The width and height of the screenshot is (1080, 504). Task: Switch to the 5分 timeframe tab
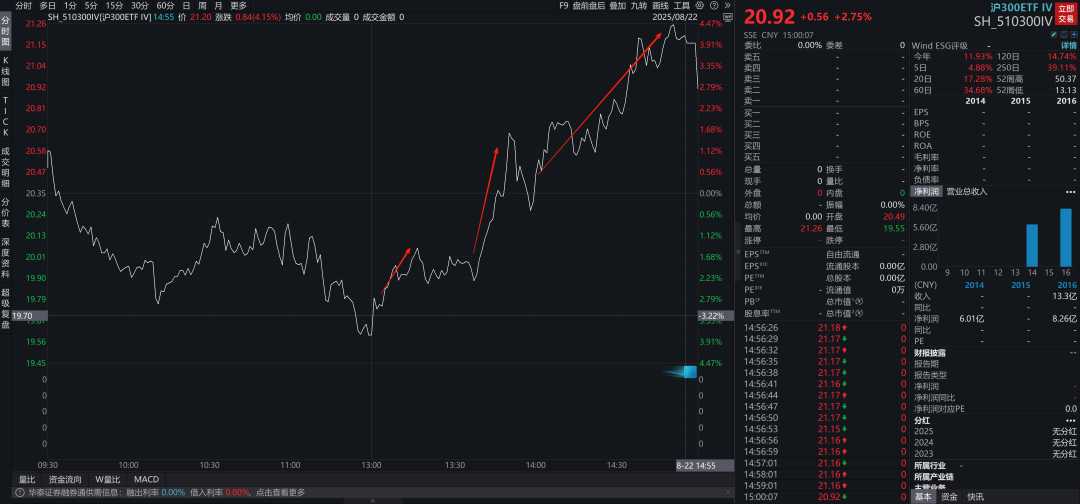point(91,5)
